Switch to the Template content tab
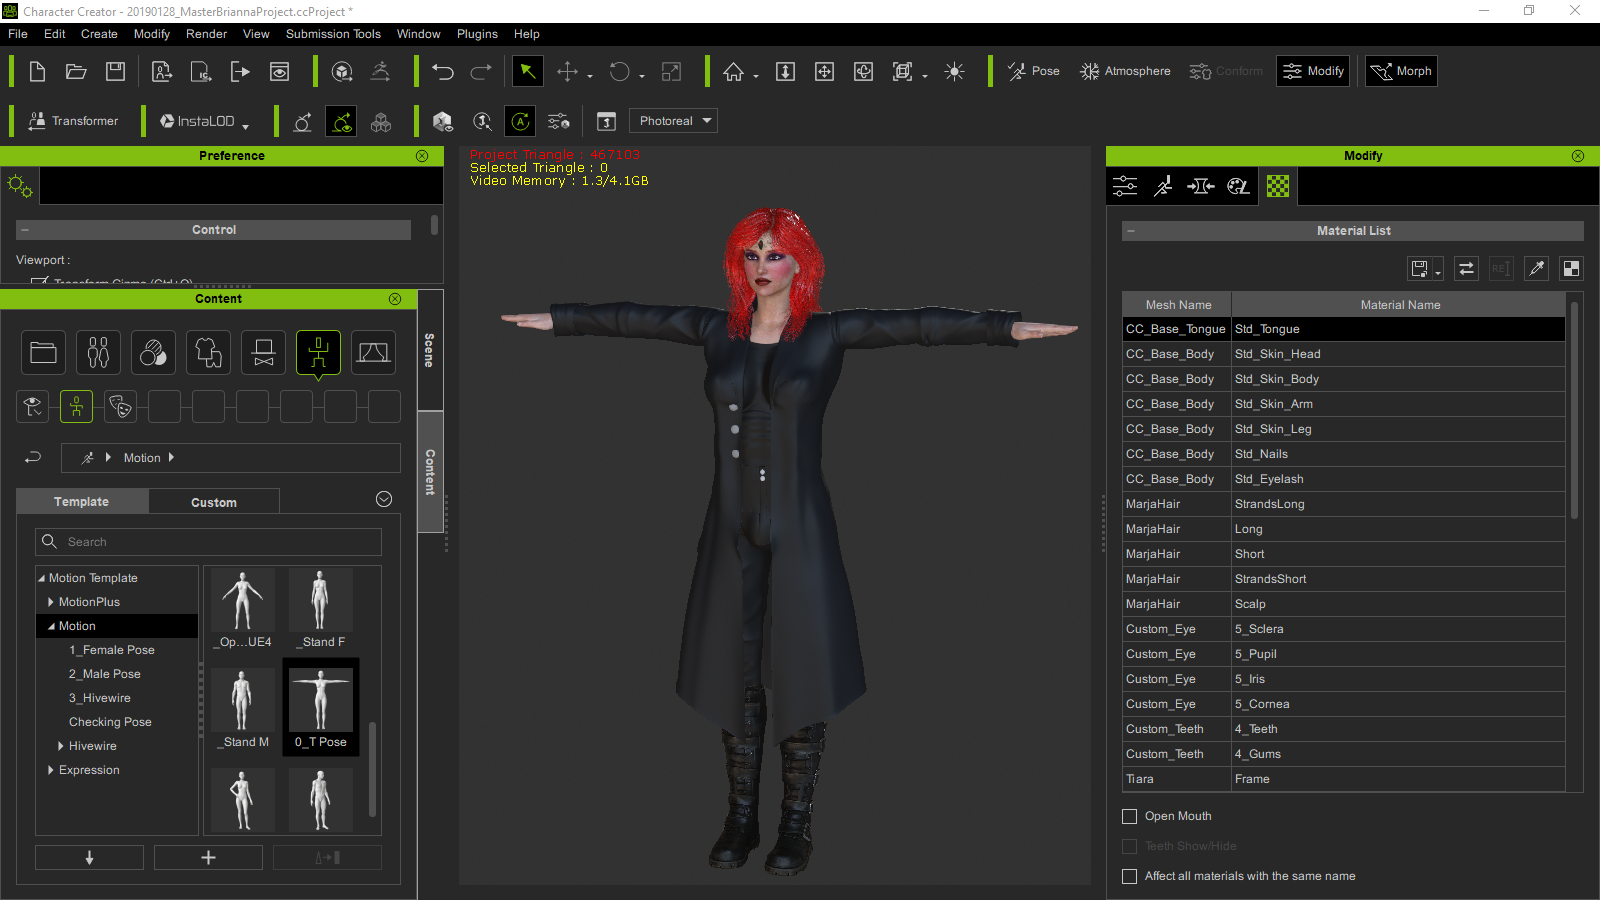This screenshot has width=1600, height=900. point(82,502)
